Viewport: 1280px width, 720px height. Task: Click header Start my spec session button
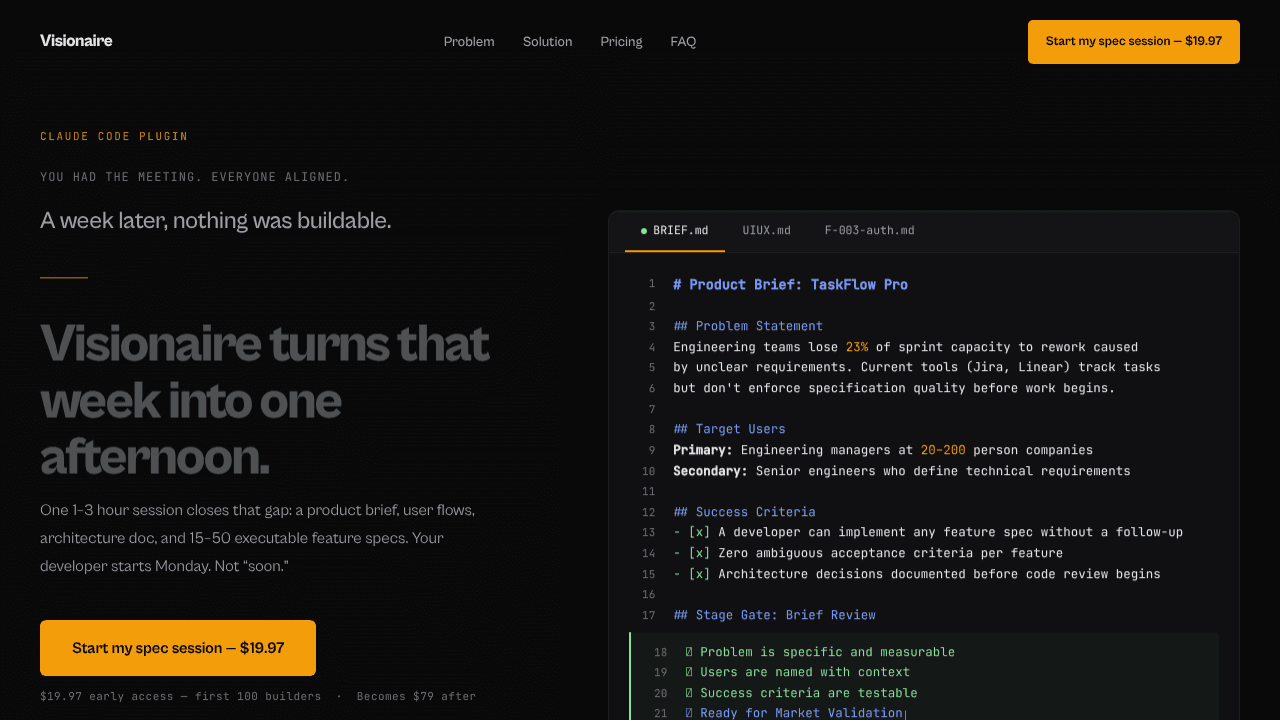pos(1134,42)
